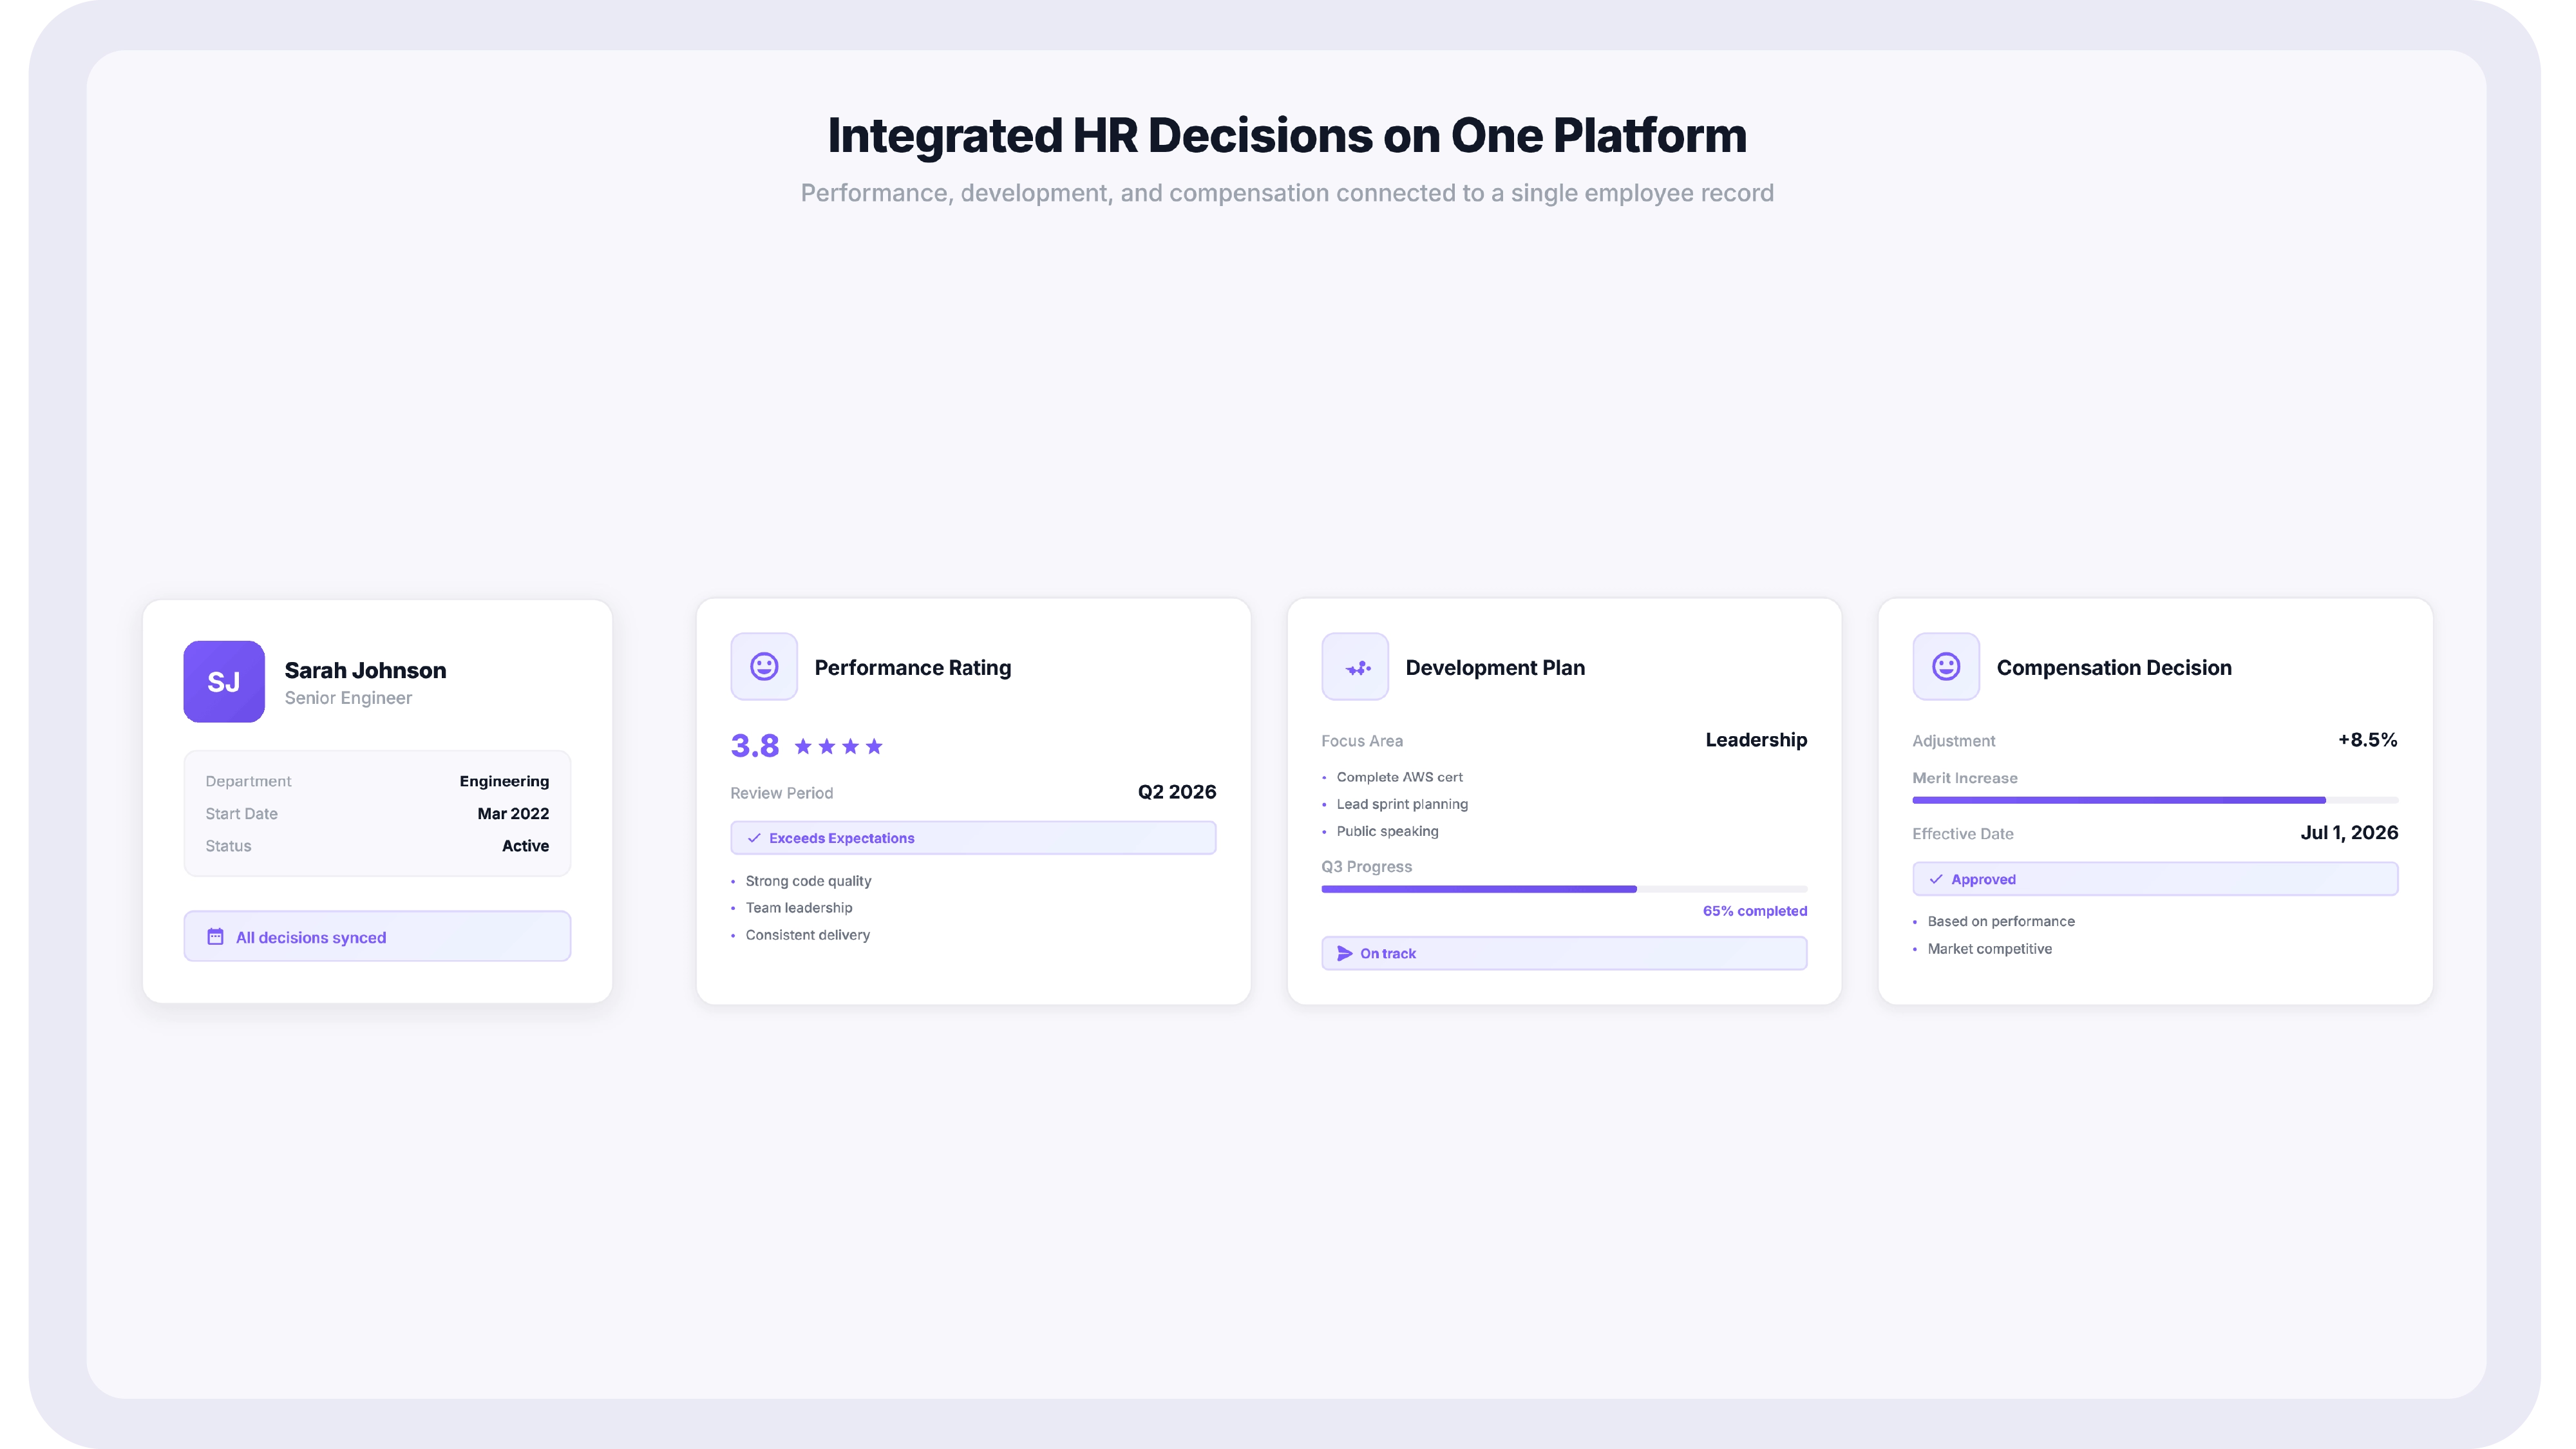Click the Market competitive bullet

[1989, 949]
